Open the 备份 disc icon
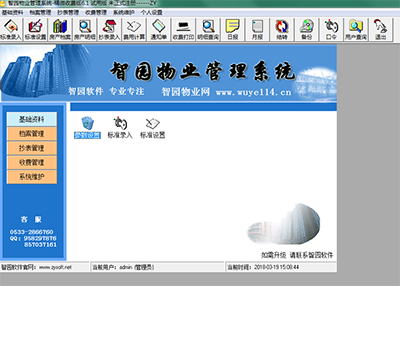400x363 pixels. pos(306,30)
